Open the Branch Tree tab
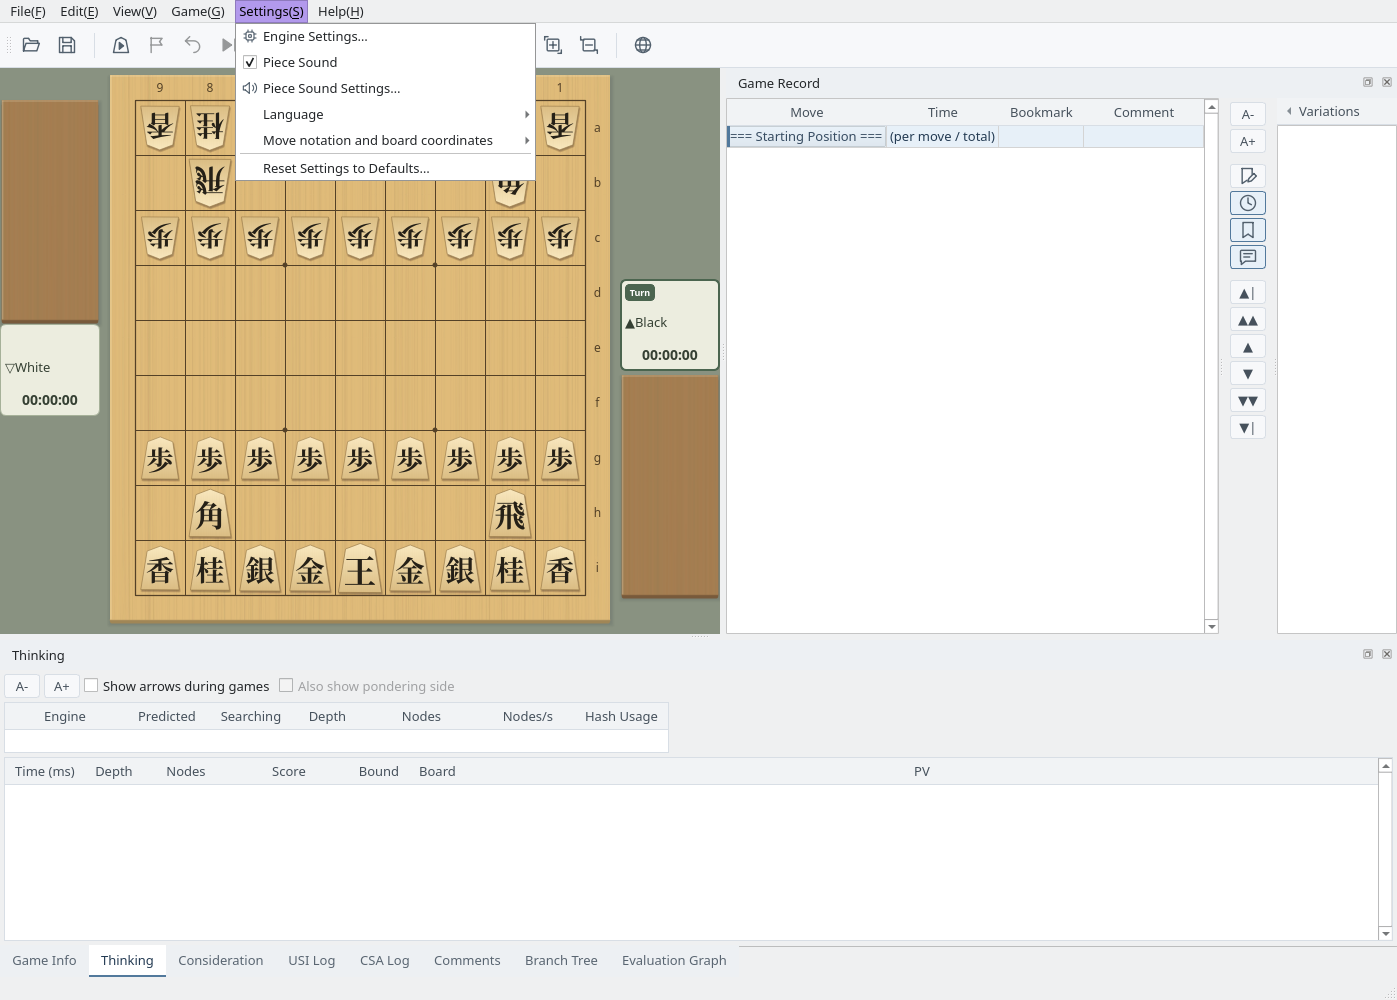Viewport: 1397px width, 1000px height. (x=561, y=960)
